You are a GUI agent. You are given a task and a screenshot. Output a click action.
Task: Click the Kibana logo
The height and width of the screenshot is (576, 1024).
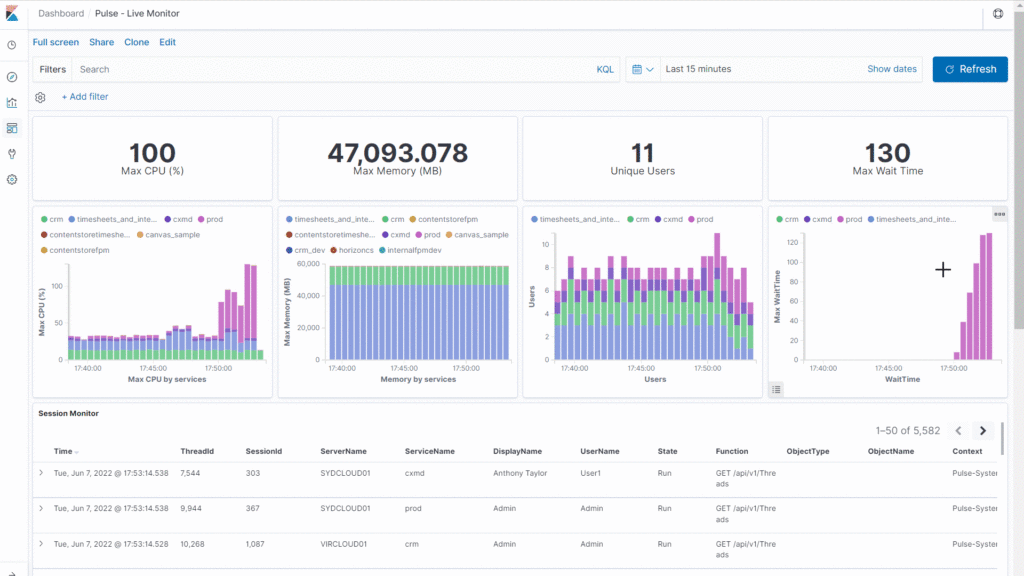[12, 14]
